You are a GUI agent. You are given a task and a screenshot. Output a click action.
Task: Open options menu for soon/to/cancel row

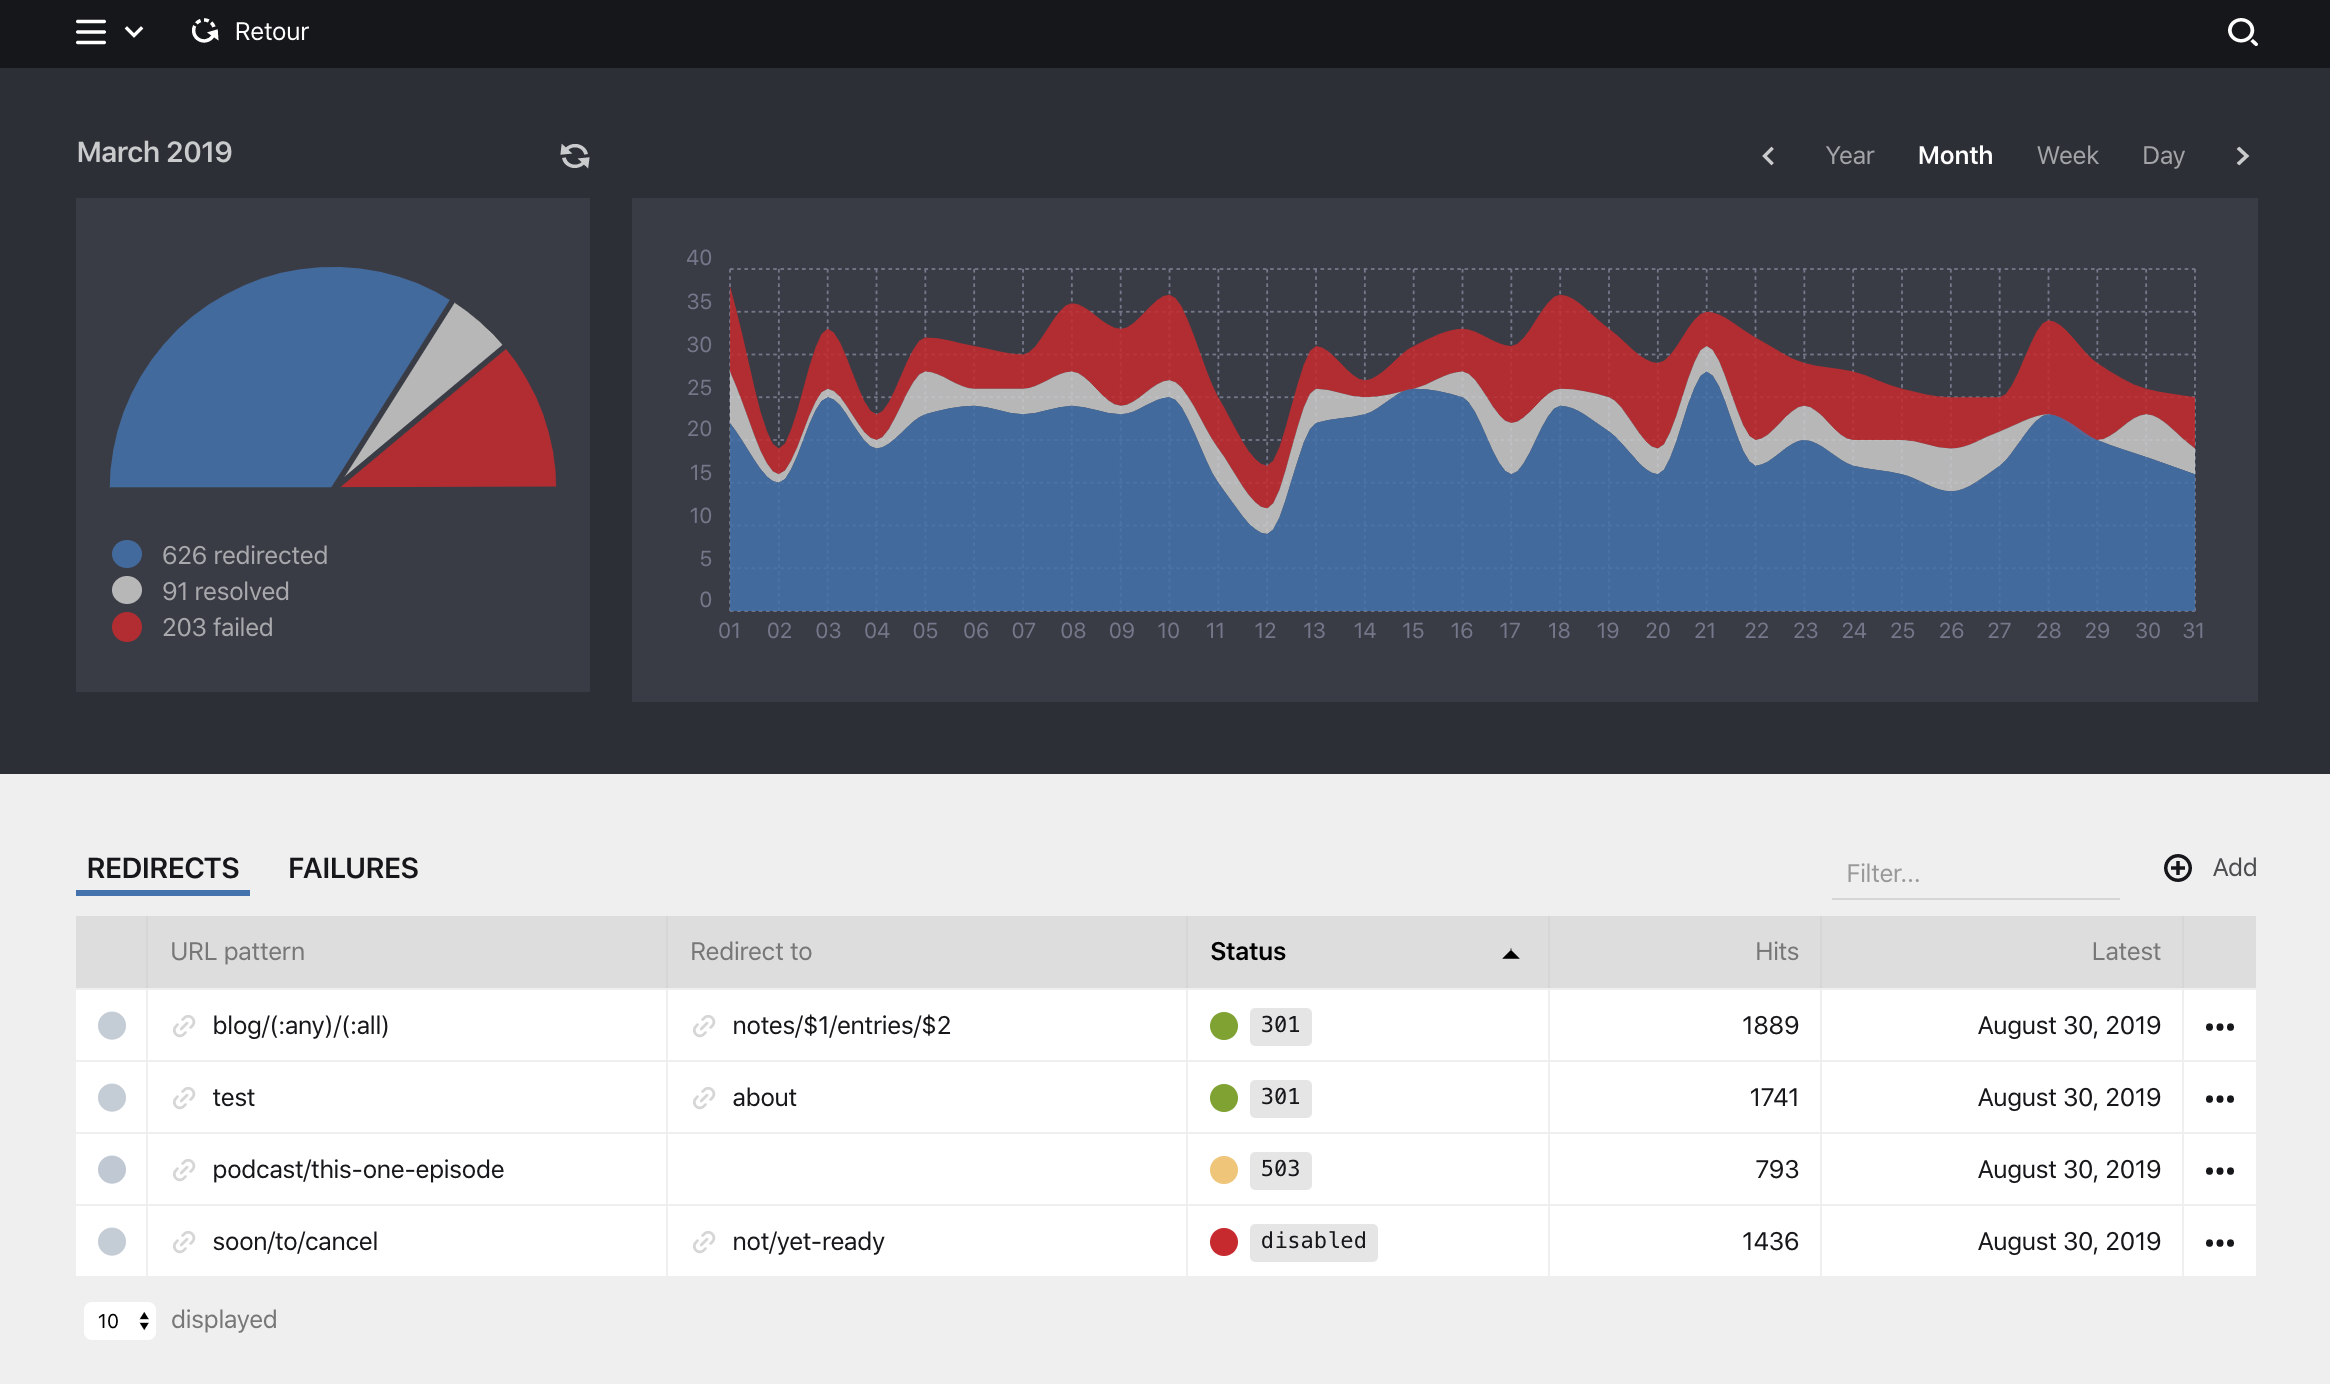click(x=2219, y=1243)
